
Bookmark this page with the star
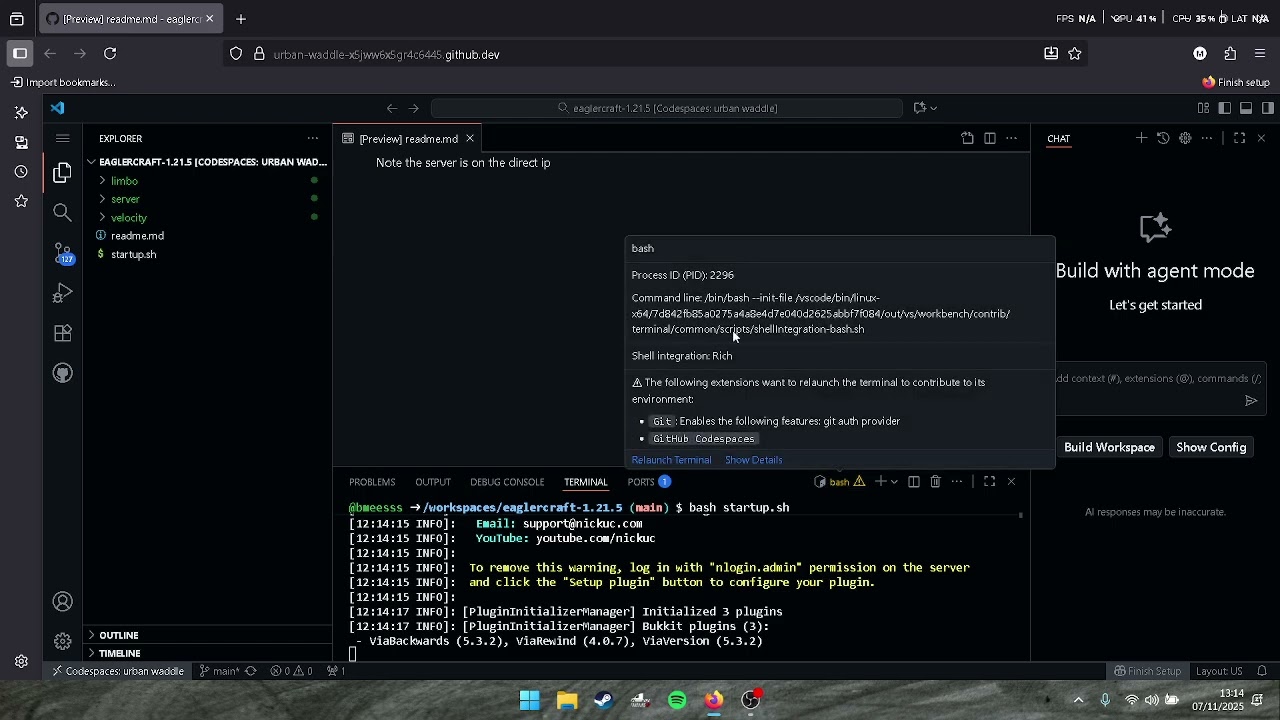coord(1075,54)
